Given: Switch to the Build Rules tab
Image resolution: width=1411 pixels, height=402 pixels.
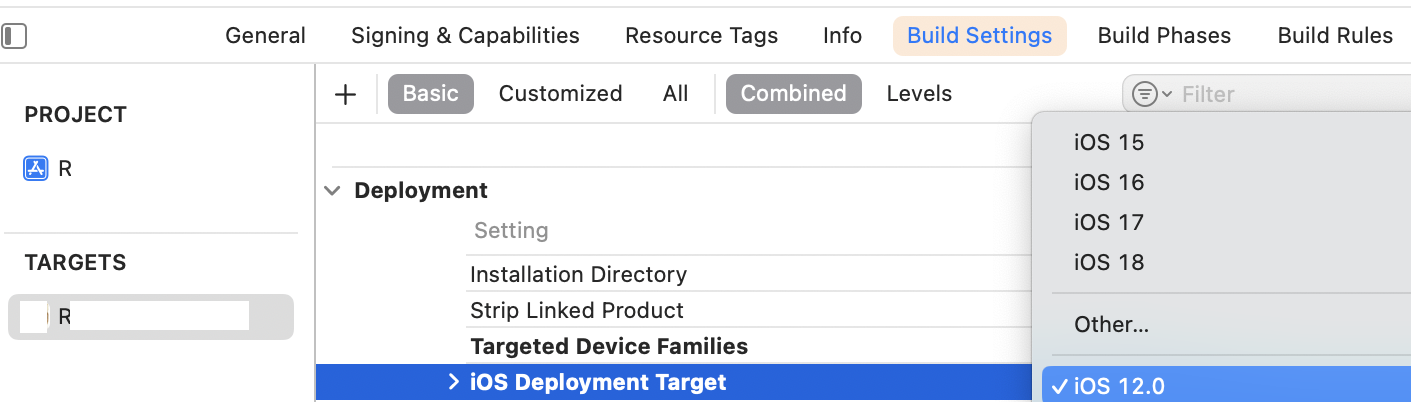Looking at the screenshot, I should click(1335, 36).
